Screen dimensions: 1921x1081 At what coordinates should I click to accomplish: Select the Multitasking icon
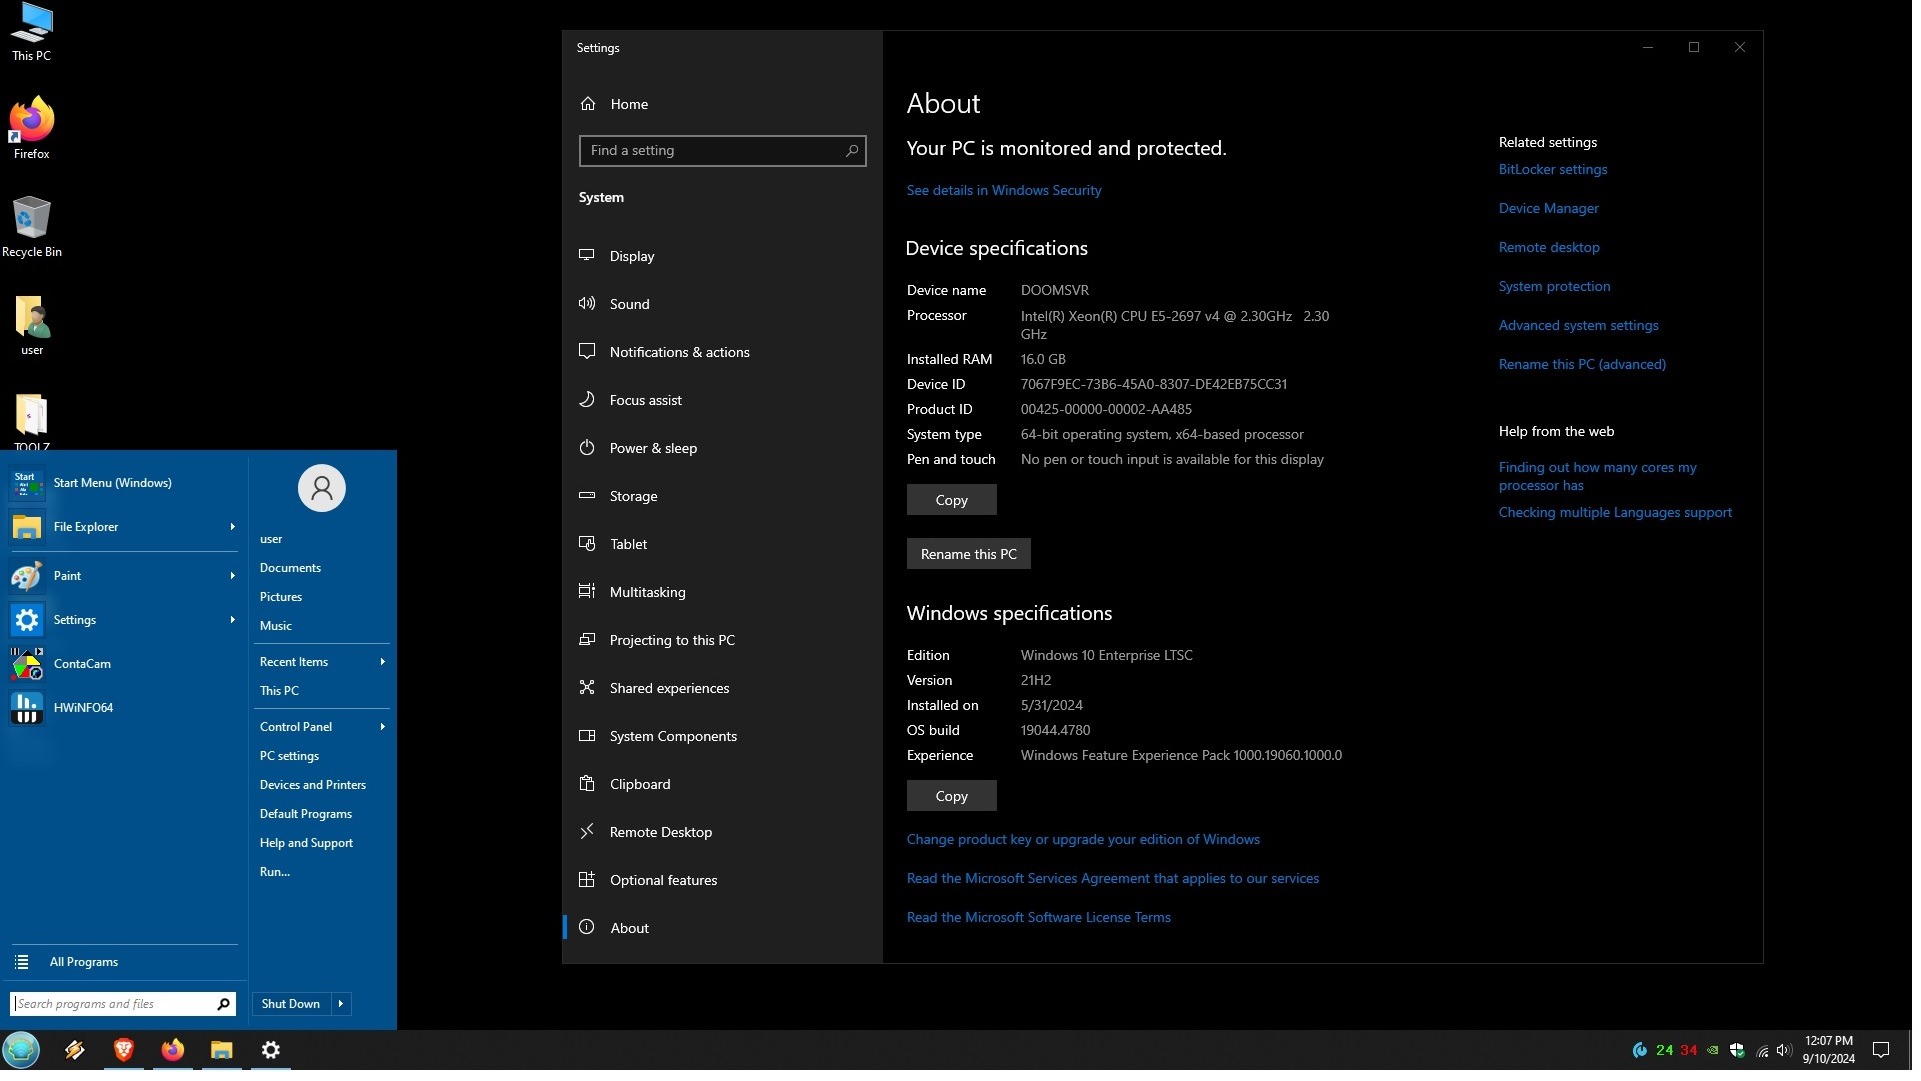pyautogui.click(x=587, y=591)
